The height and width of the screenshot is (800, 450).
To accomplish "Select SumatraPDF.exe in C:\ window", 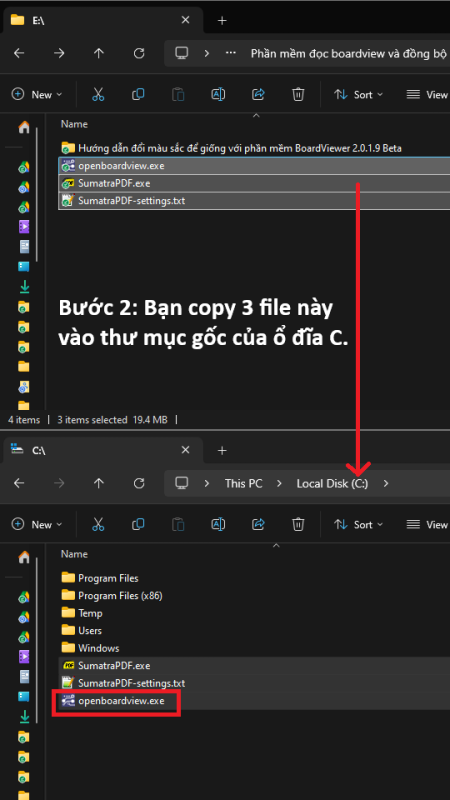I will pyautogui.click(x=254, y=665).
